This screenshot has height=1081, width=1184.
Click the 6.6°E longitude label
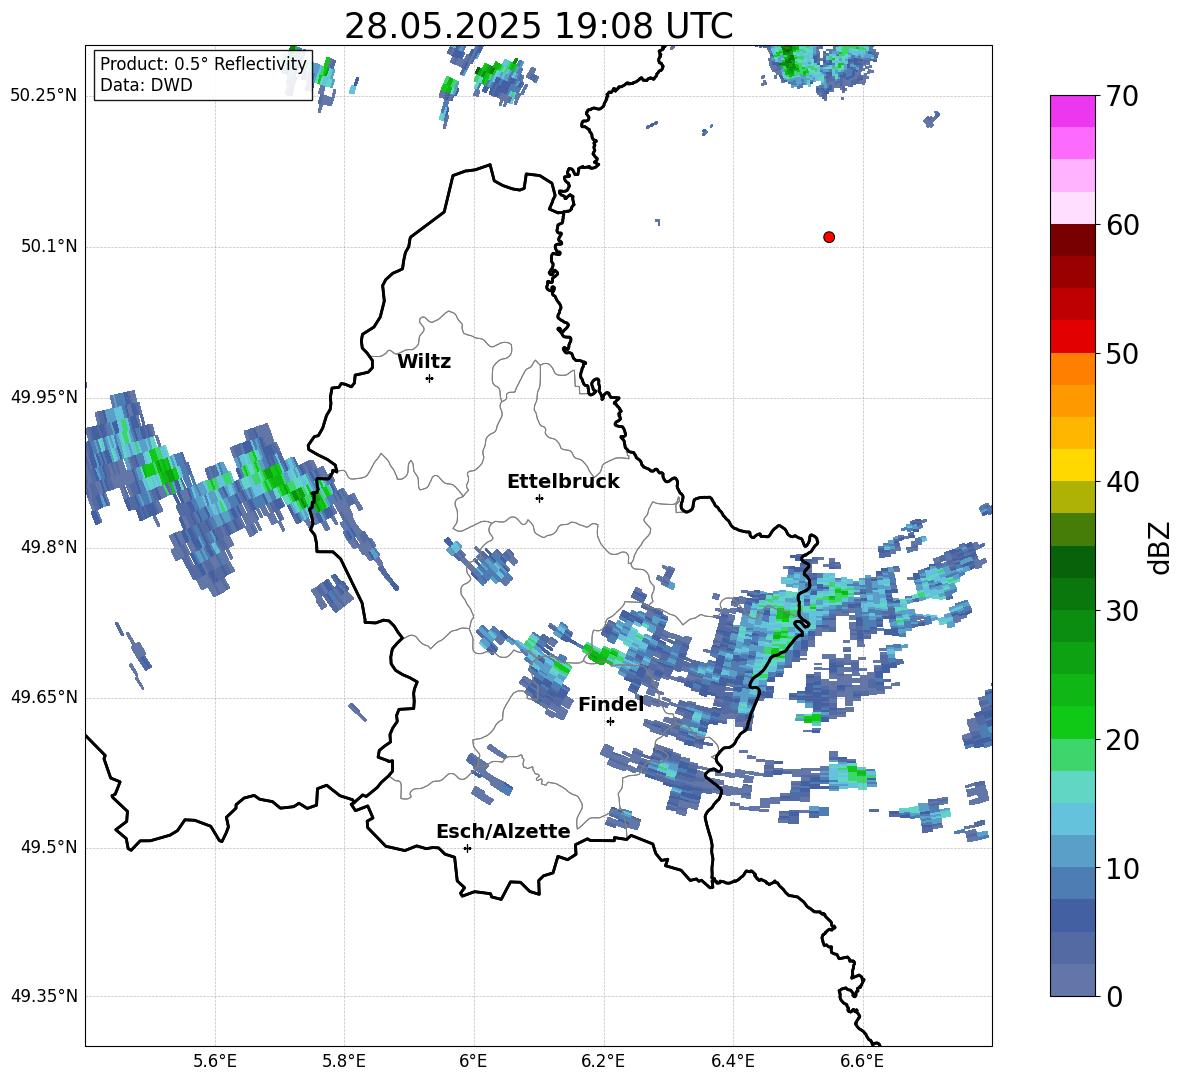(862, 1061)
